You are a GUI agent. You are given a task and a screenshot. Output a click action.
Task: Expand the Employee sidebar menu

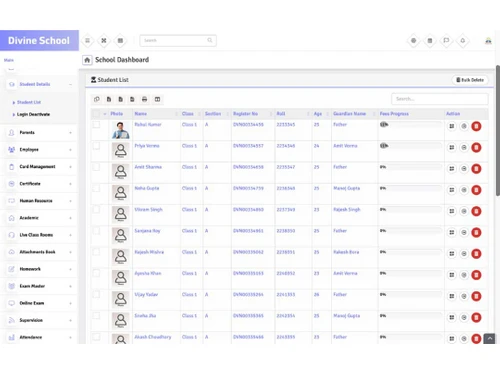[39, 150]
